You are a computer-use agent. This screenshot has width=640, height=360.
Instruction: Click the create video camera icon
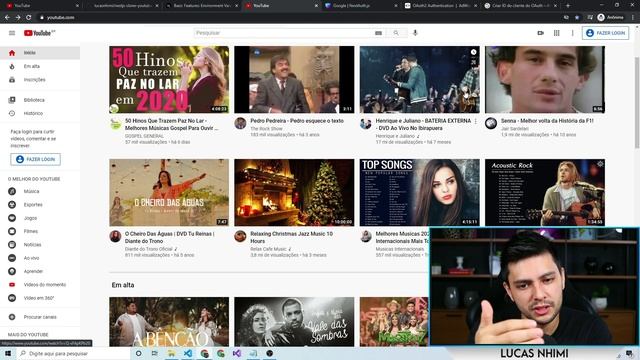pos(540,33)
